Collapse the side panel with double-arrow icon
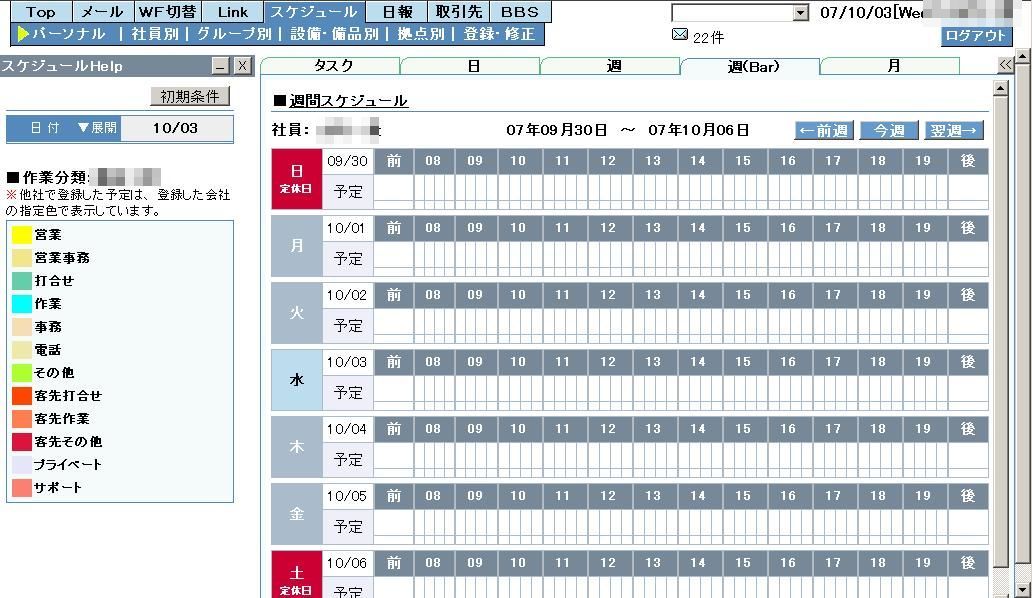This screenshot has width=1032, height=598. tap(1005, 64)
